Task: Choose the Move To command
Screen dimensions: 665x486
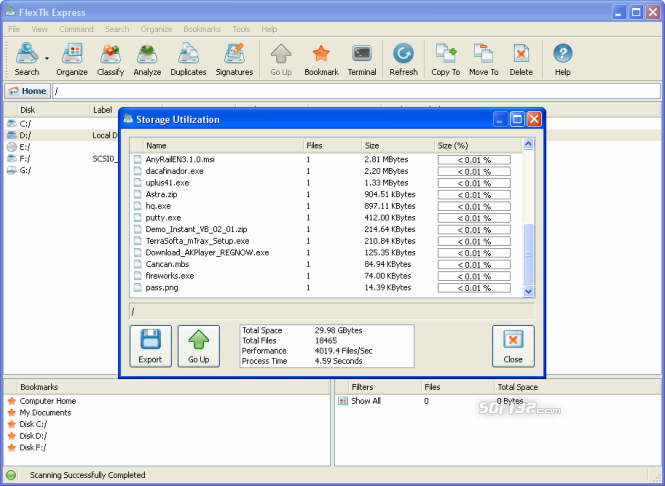Action: pos(483,59)
